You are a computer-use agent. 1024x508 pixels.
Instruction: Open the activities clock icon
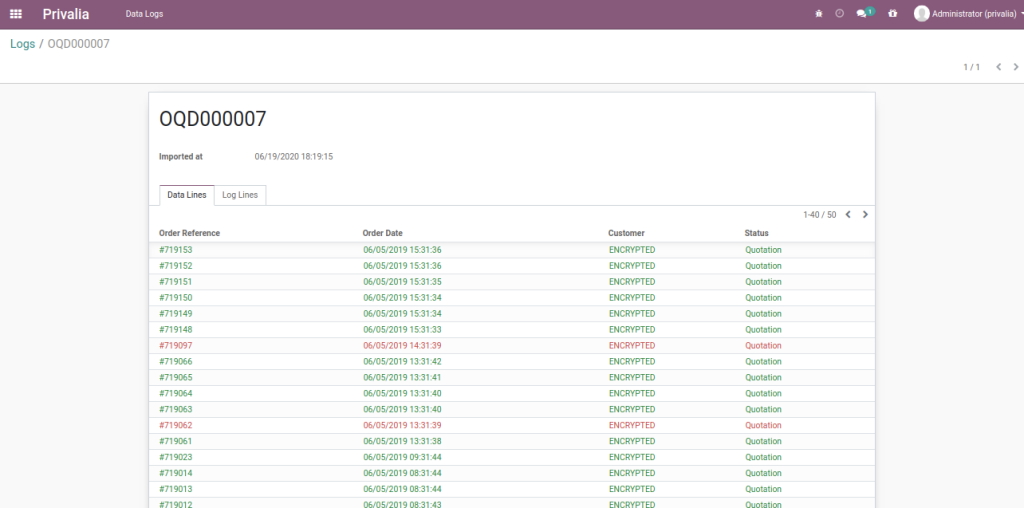[840, 14]
